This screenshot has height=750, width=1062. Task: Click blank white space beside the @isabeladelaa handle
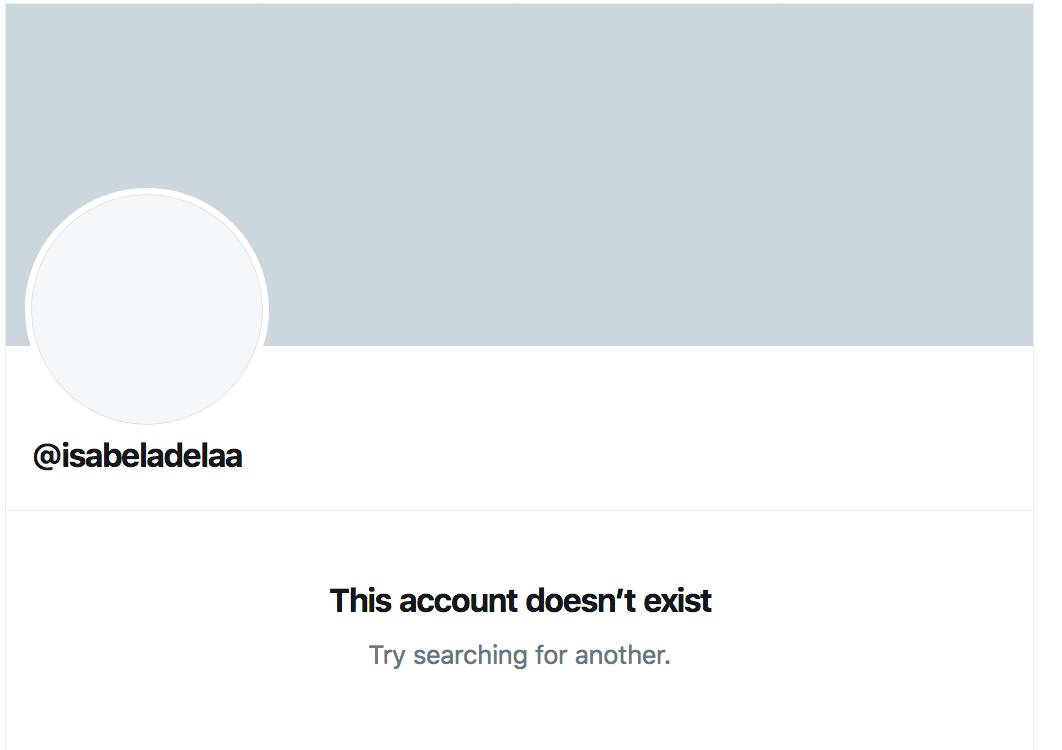click(600, 456)
